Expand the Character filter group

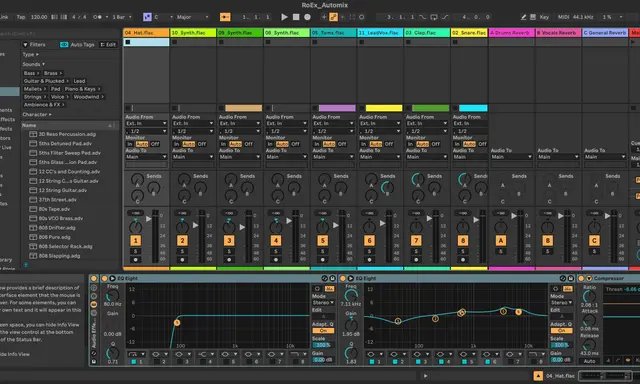click(x=37, y=115)
